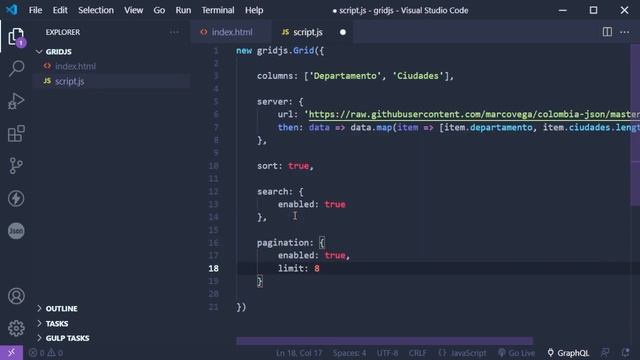Open the lightning bolt extension view

click(16, 198)
